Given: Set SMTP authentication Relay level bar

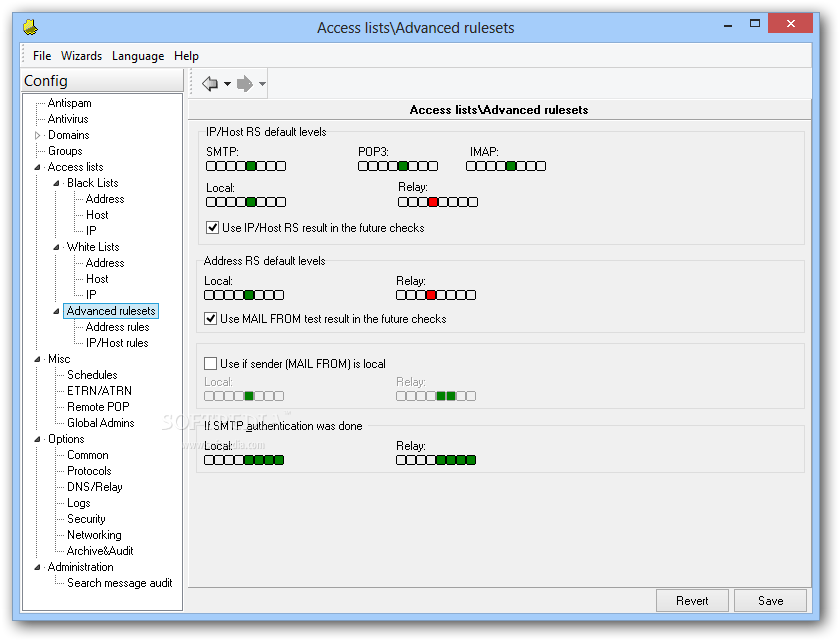Looking at the screenshot, I should (x=436, y=460).
